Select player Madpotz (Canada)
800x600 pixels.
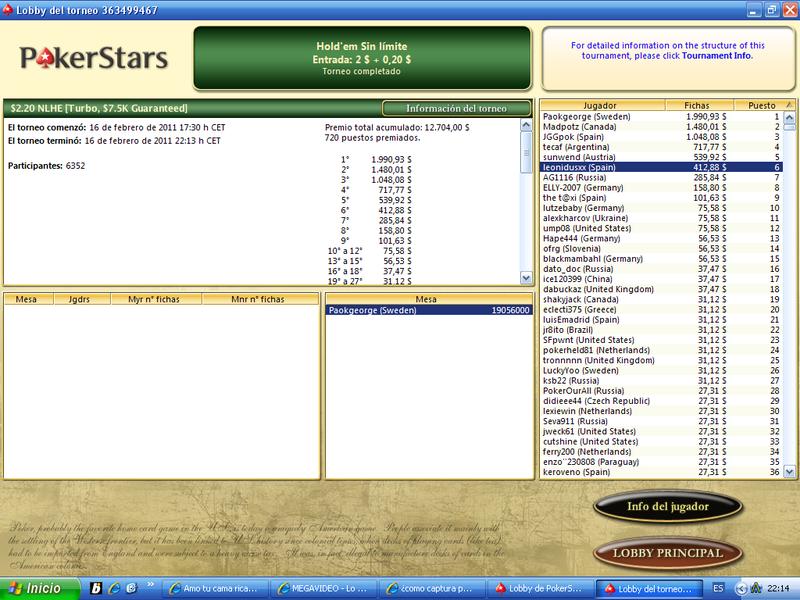pyautogui.click(x=661, y=127)
